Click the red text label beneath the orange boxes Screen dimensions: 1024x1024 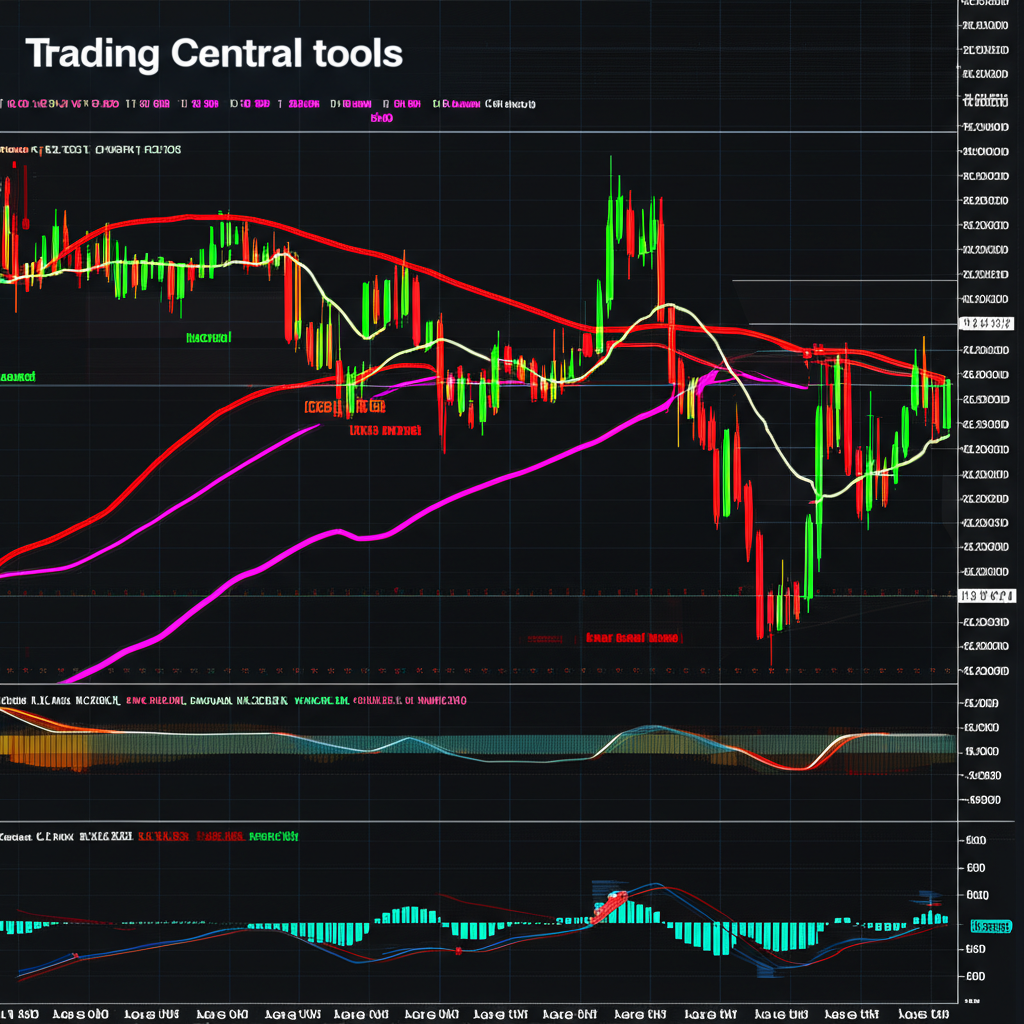click(x=385, y=430)
